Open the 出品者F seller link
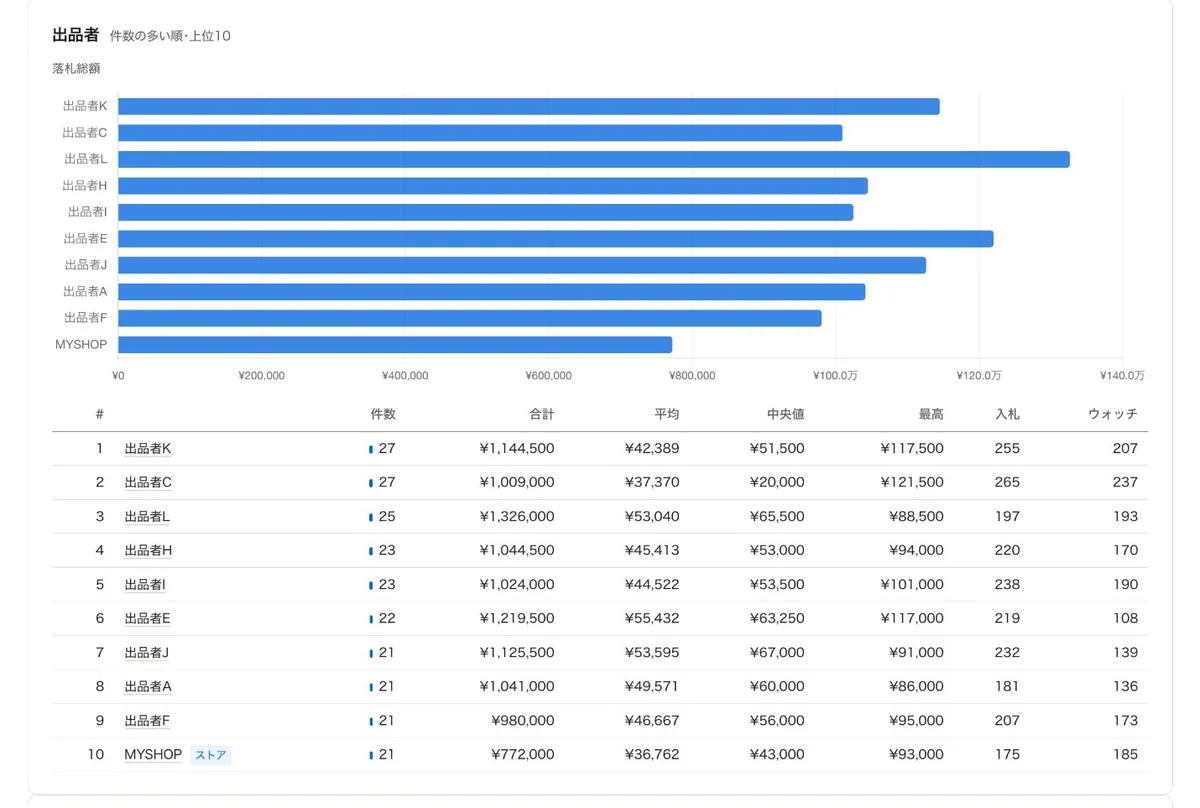Image resolution: width=1200 pixels, height=808 pixels. pos(147,721)
